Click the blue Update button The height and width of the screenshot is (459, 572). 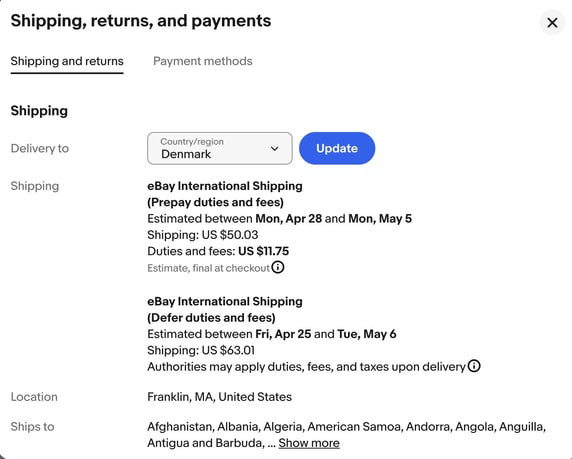337,148
